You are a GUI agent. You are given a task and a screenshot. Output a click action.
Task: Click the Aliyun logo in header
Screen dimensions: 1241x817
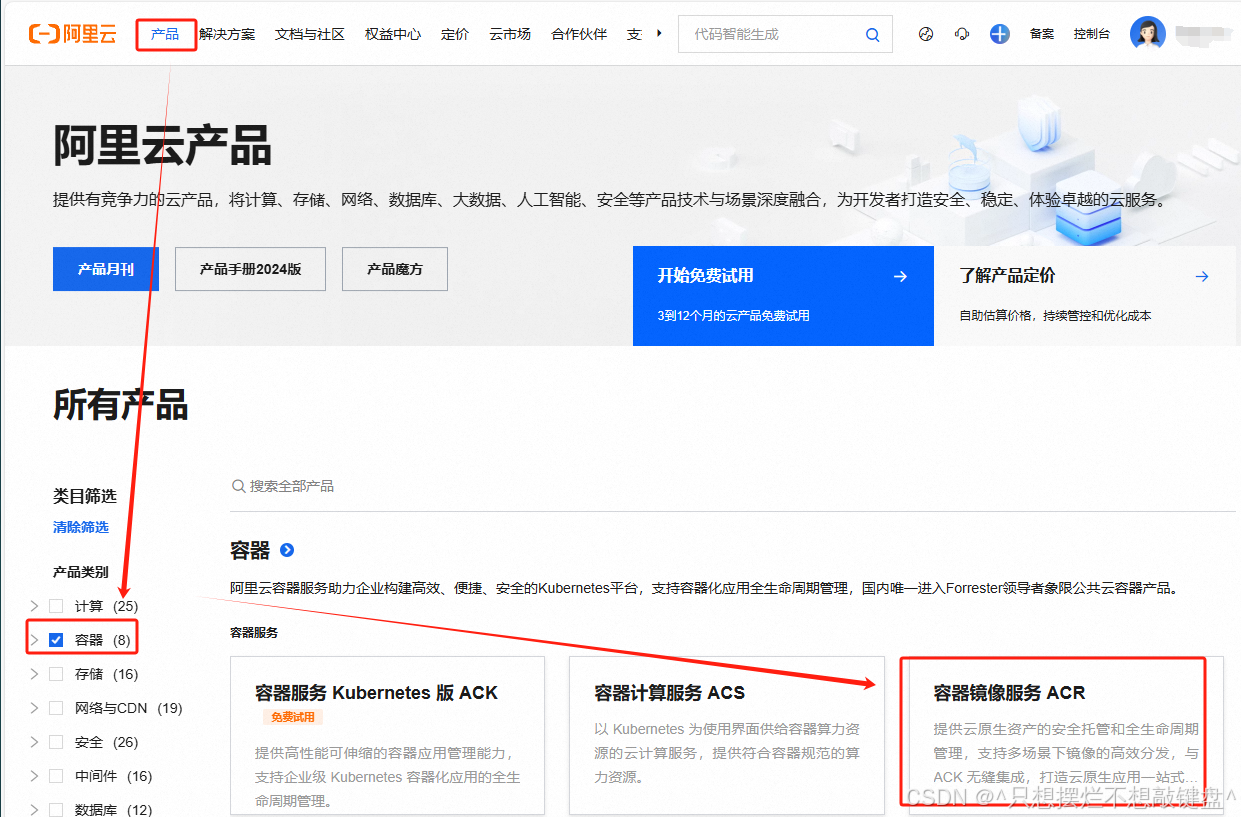pyautogui.click(x=72, y=34)
